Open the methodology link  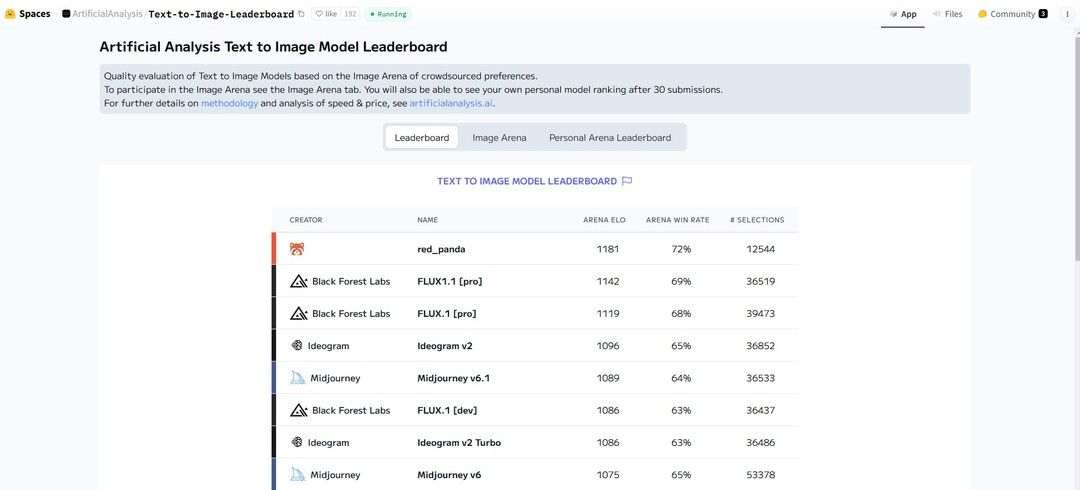(x=229, y=103)
